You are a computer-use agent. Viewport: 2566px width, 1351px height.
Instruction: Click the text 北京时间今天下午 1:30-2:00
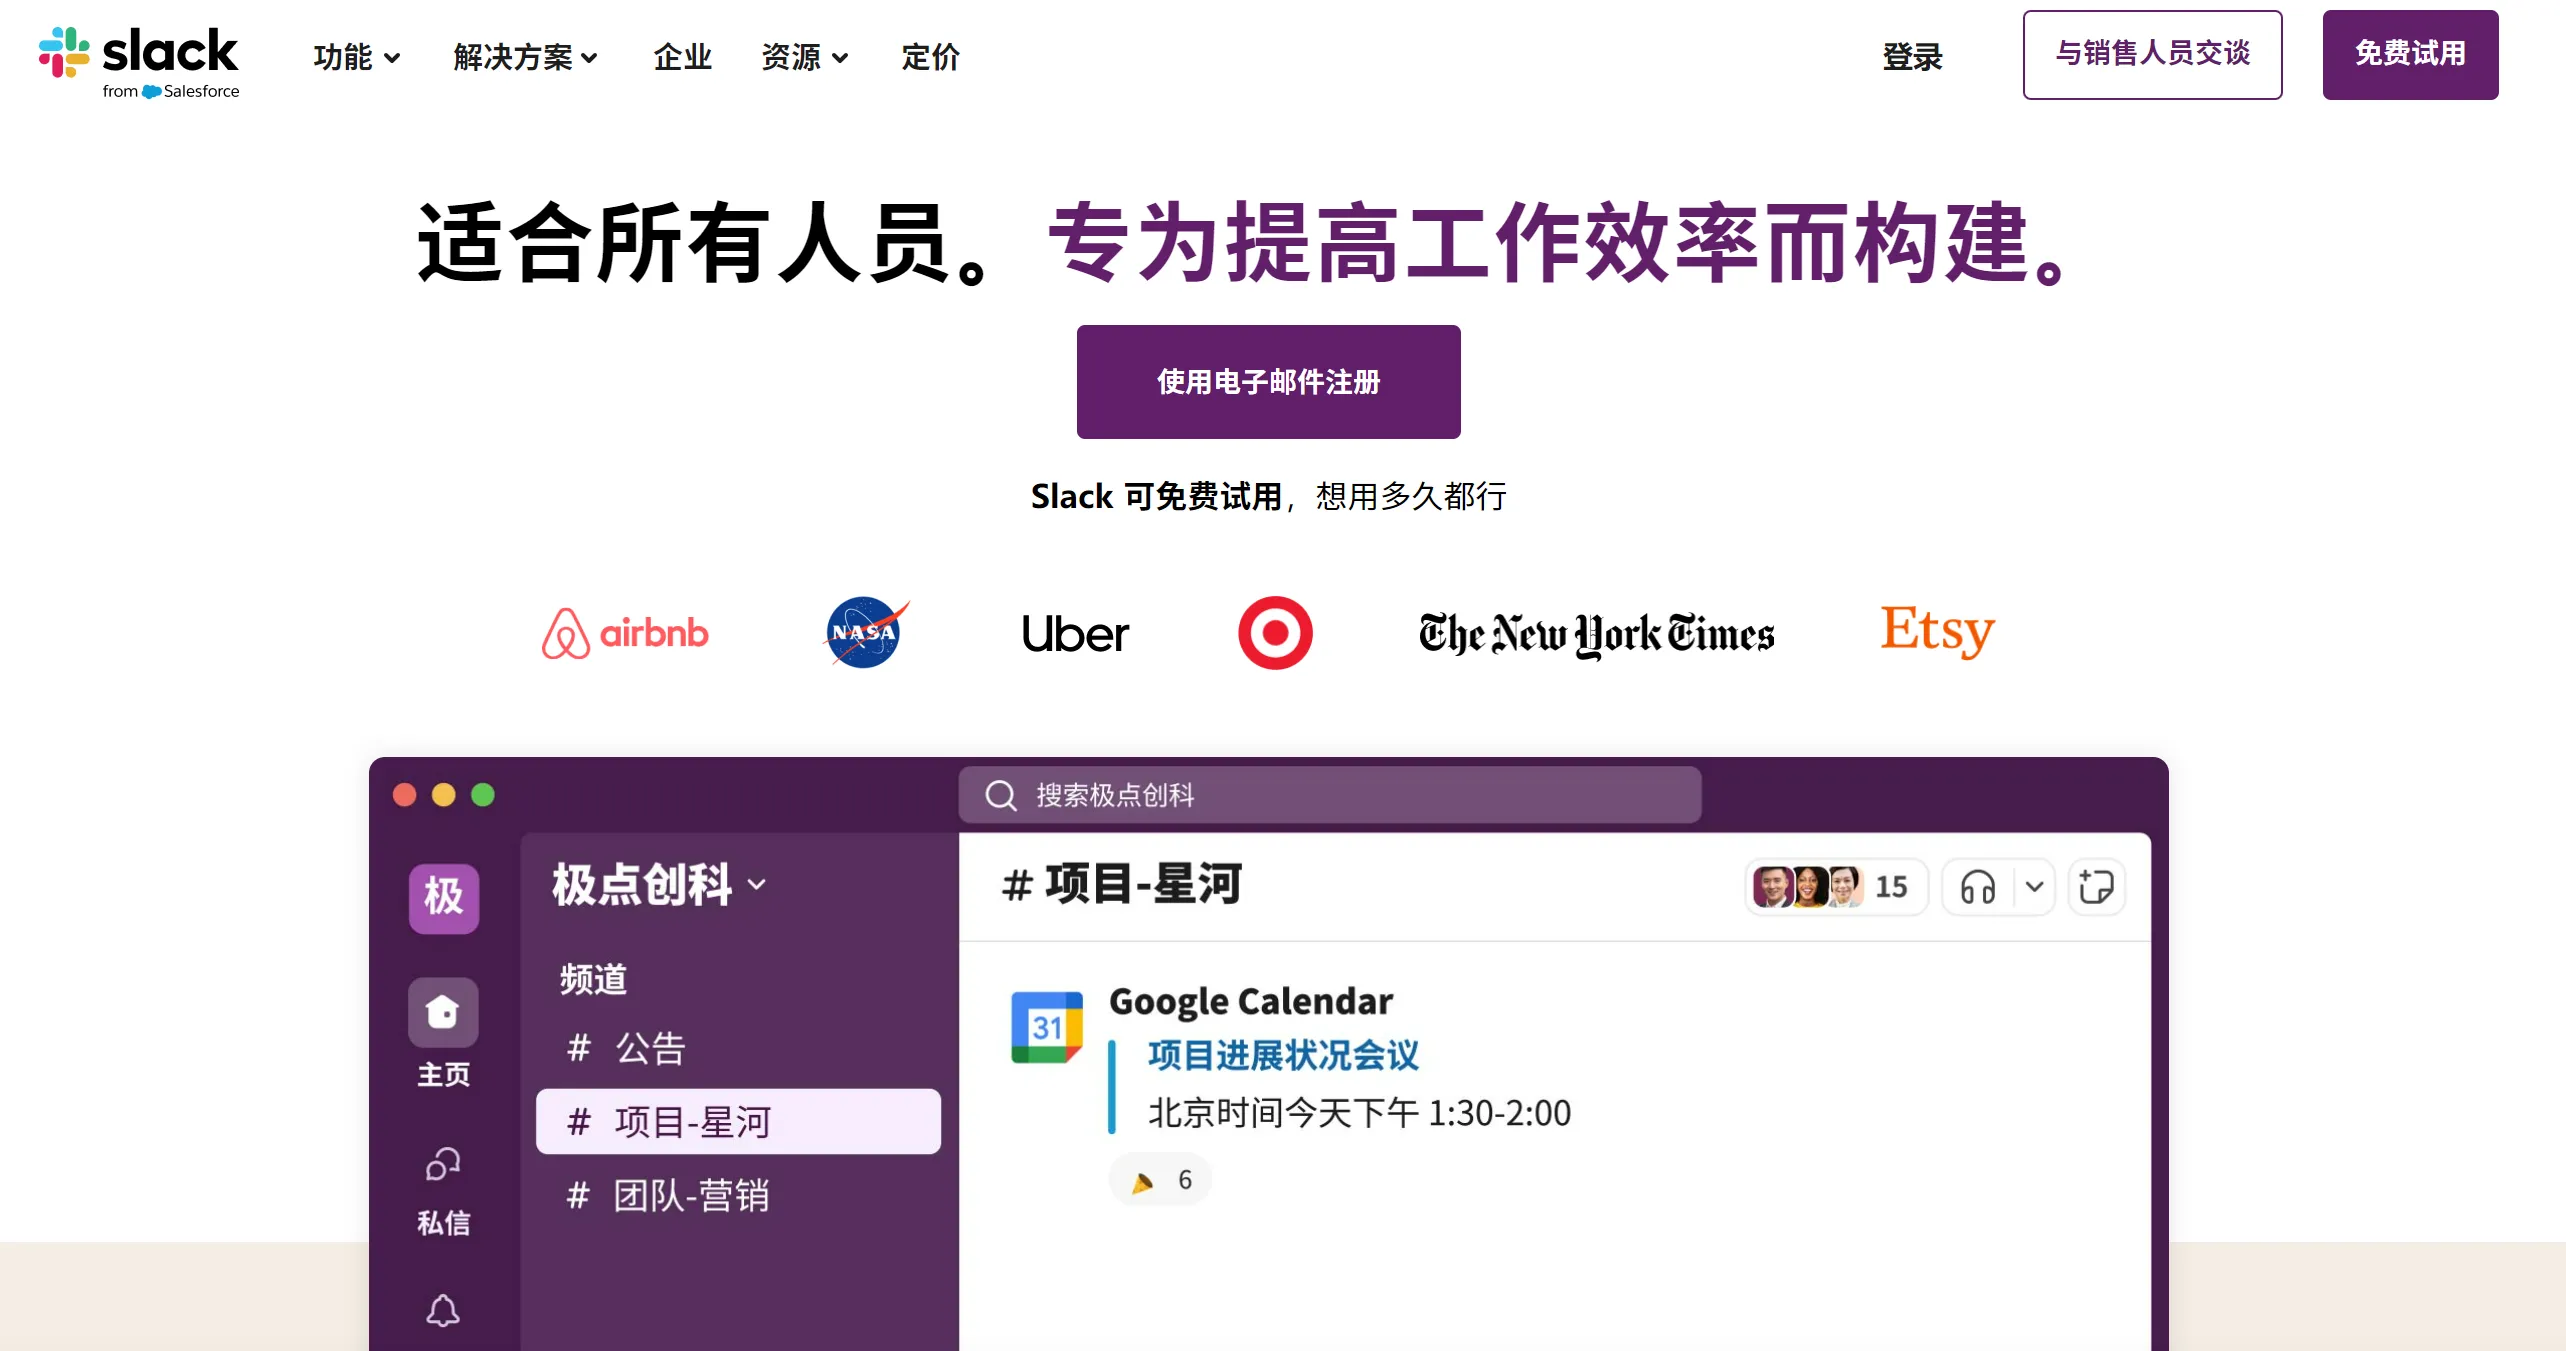tap(1359, 1113)
